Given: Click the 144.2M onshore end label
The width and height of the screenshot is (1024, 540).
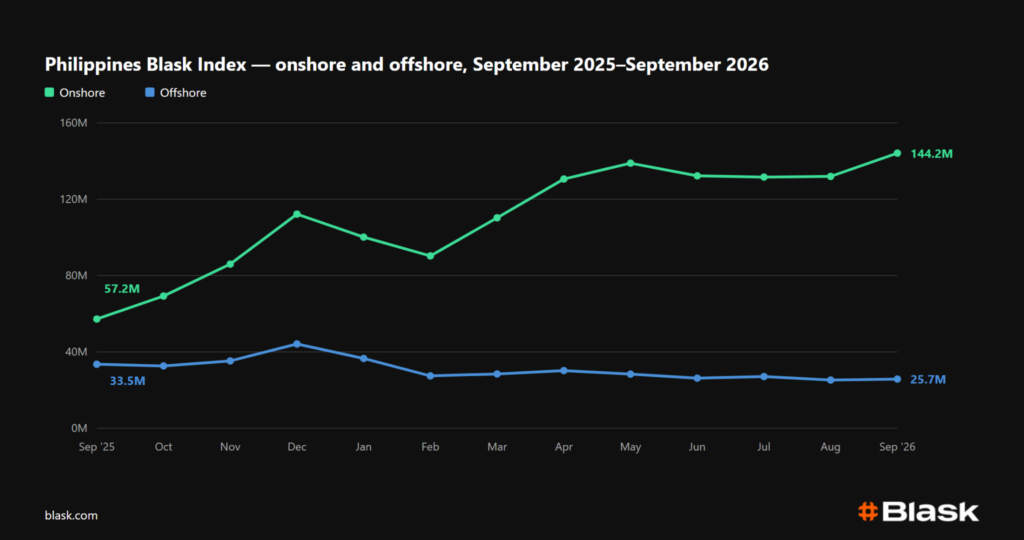Looking at the screenshot, I should [x=932, y=154].
